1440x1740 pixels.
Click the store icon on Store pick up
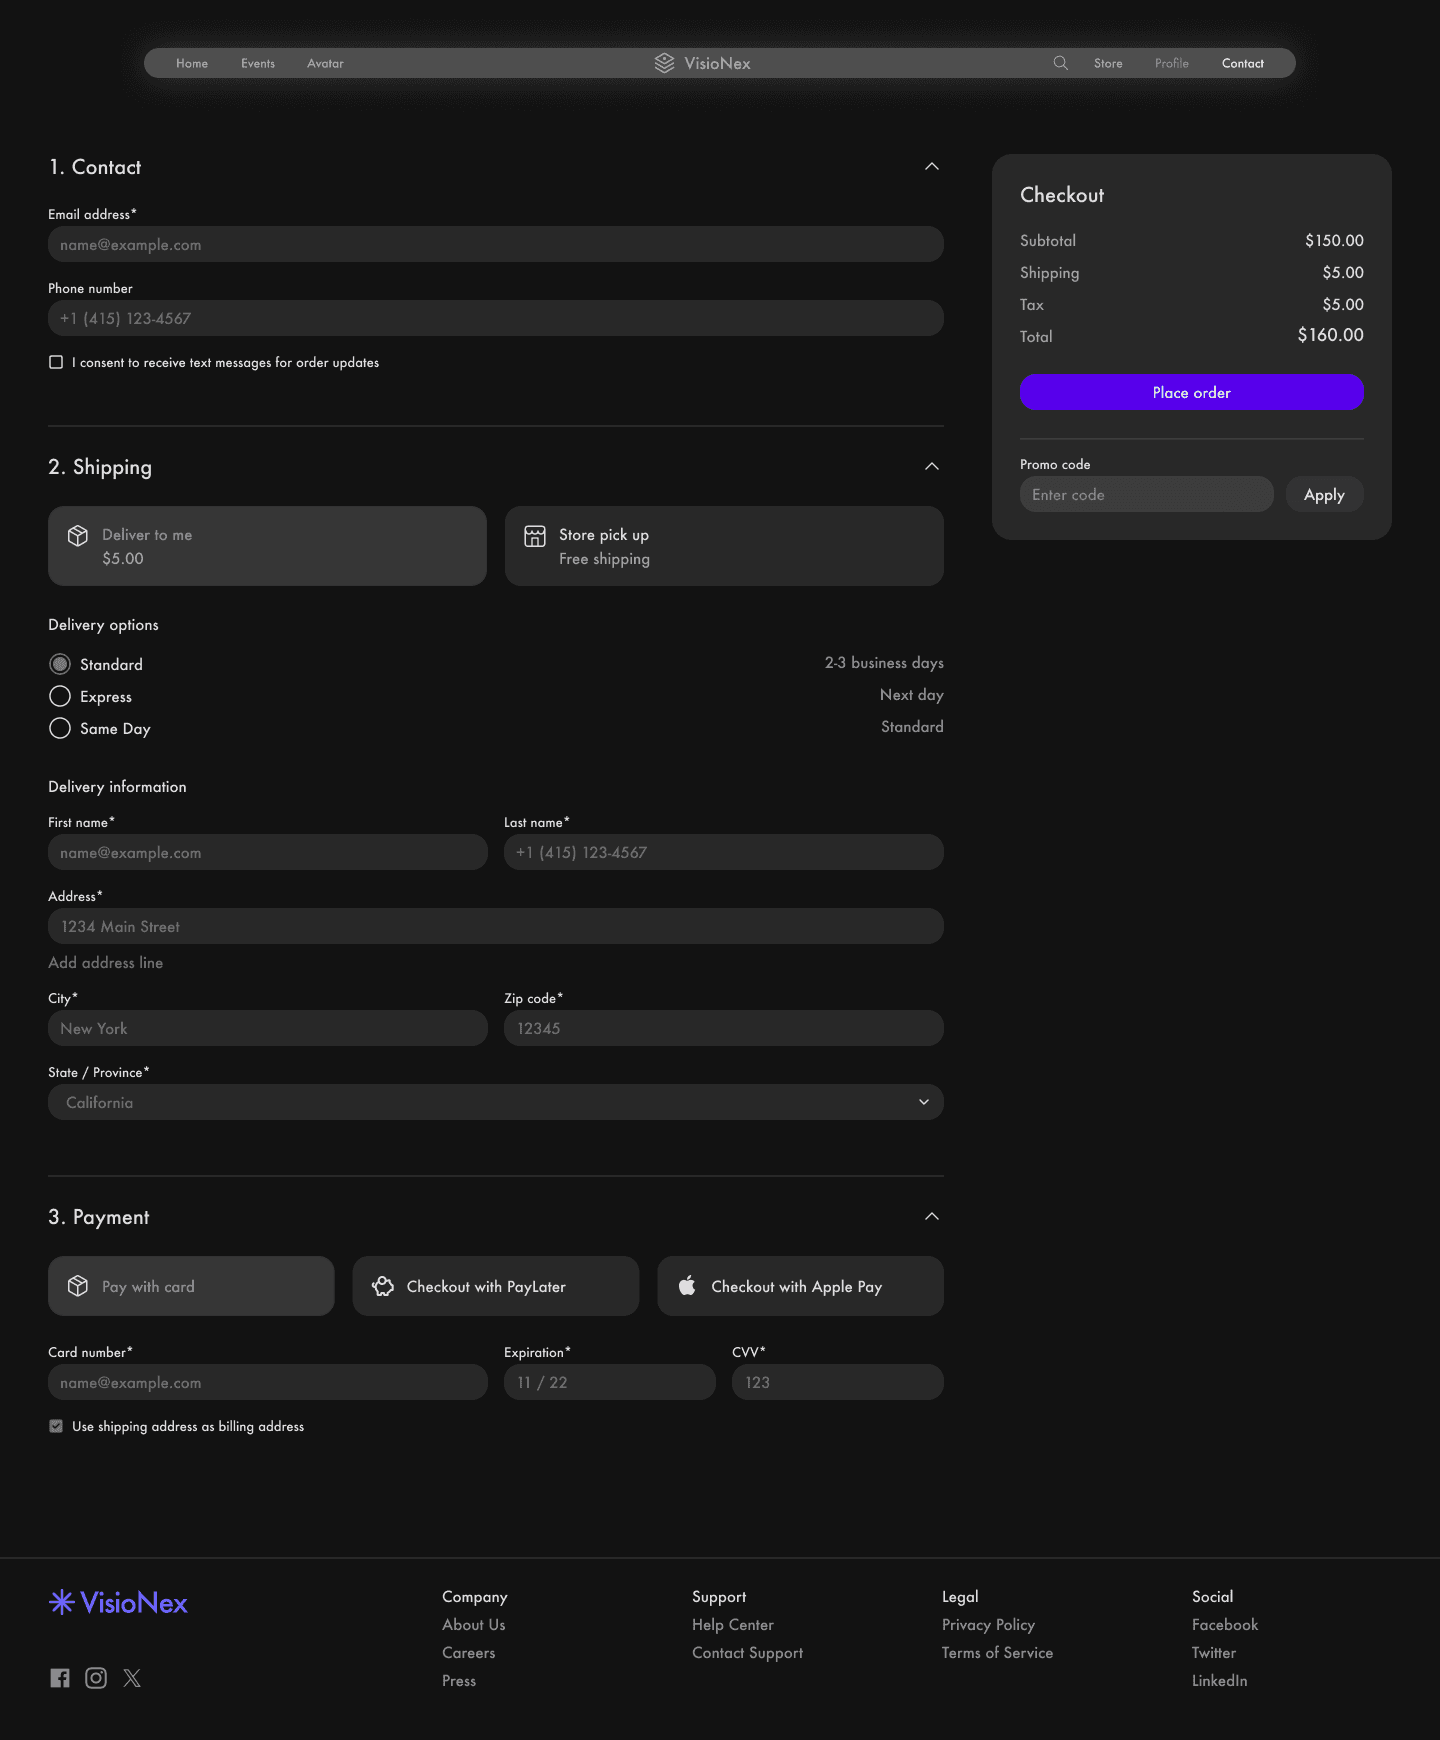pos(535,536)
